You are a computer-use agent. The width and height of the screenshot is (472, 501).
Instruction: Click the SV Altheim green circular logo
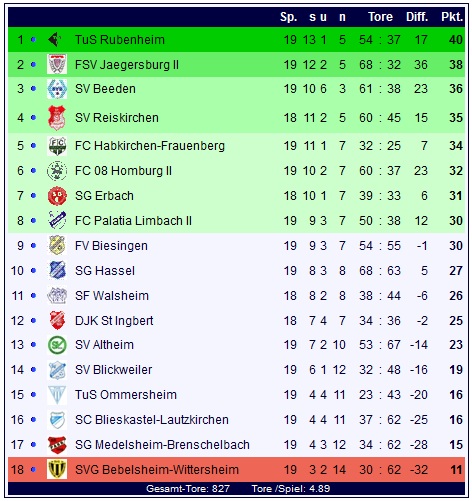click(x=57, y=345)
